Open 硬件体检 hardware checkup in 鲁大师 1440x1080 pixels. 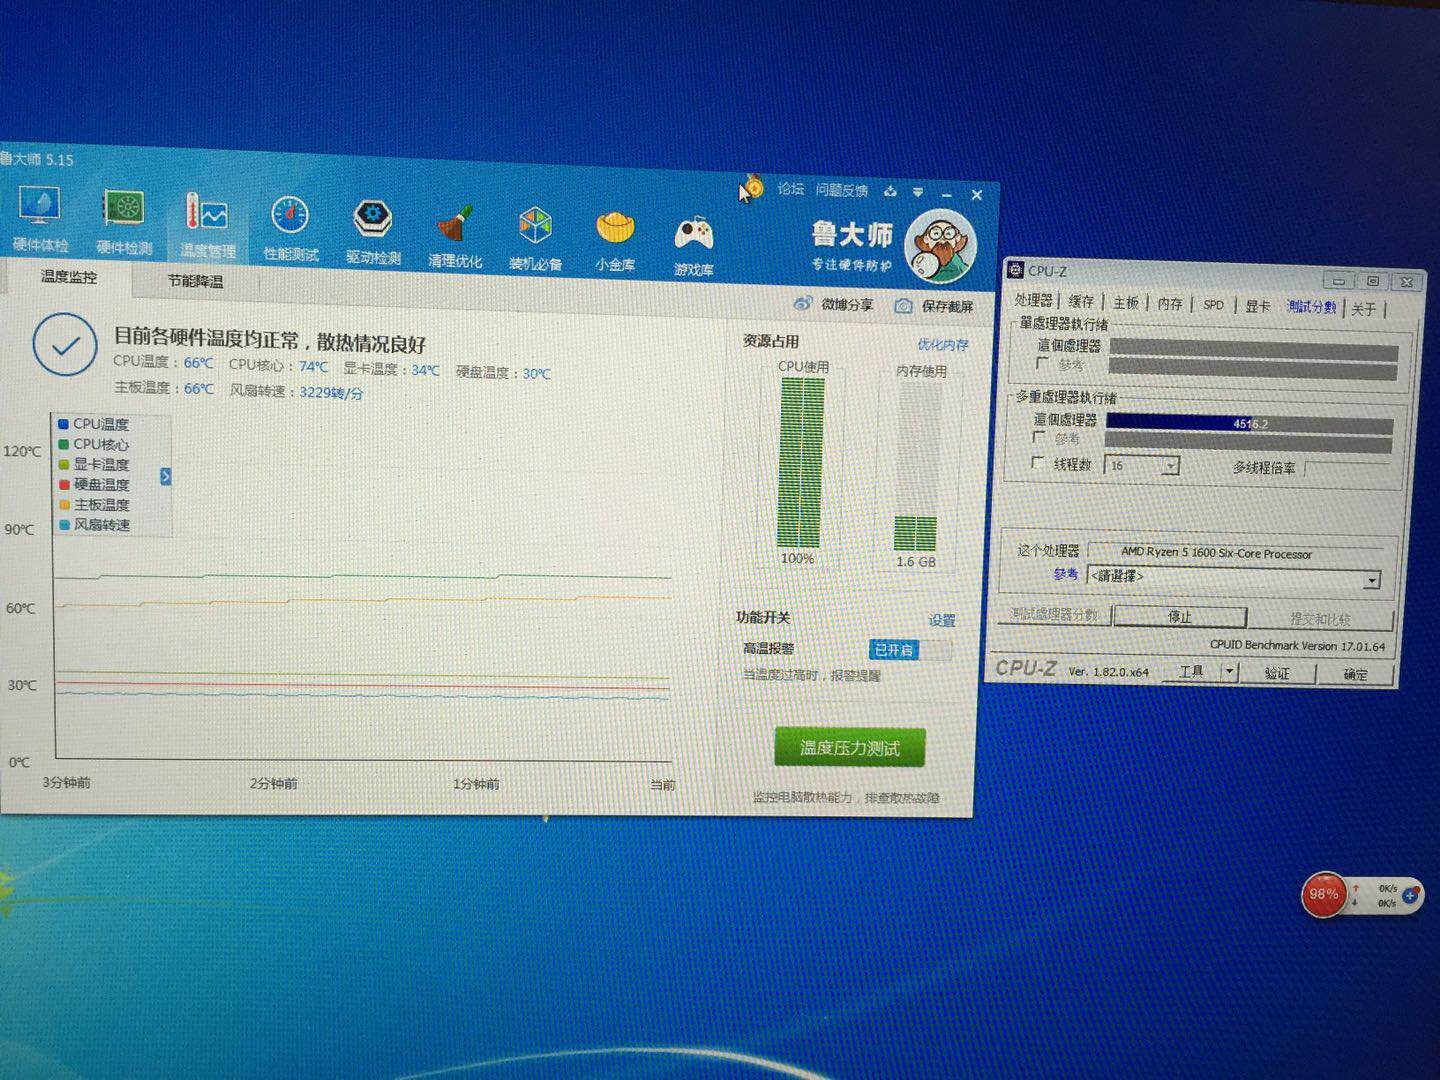[x=40, y=220]
